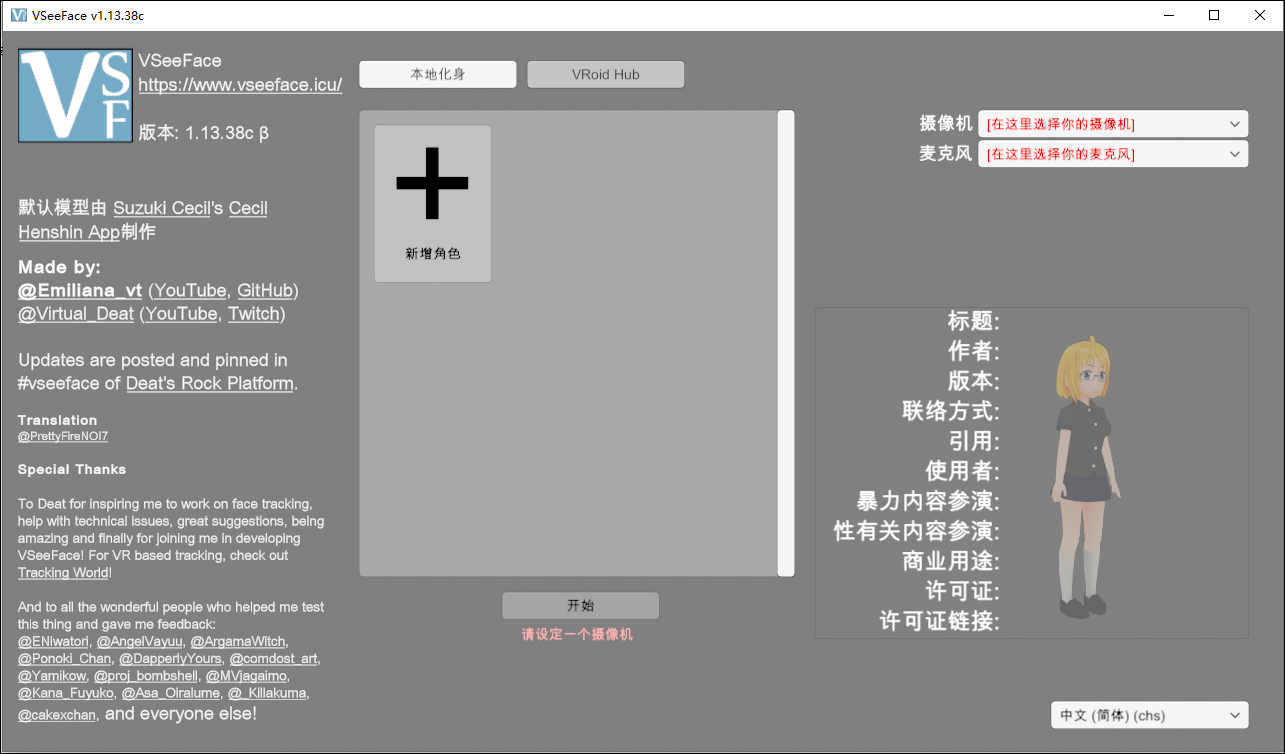Click the 开始 start button
The width and height of the screenshot is (1285, 754).
point(580,606)
